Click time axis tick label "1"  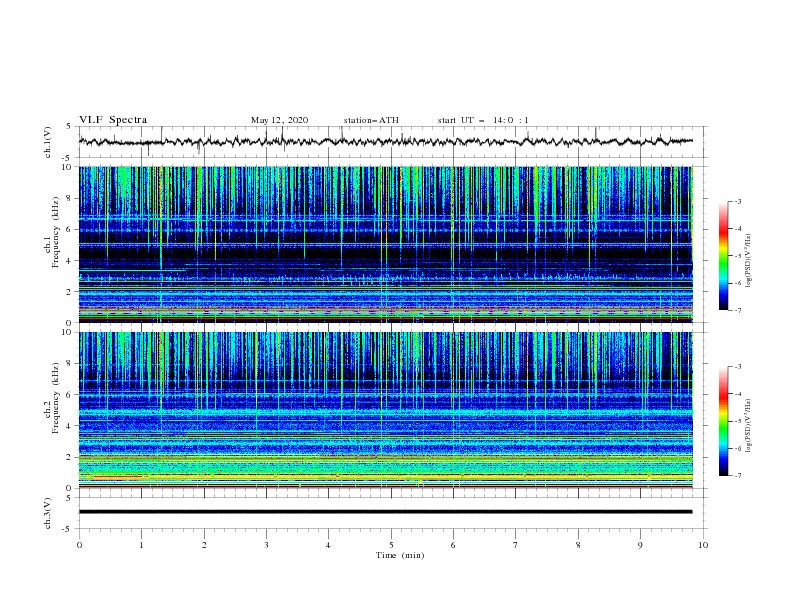coord(141,545)
